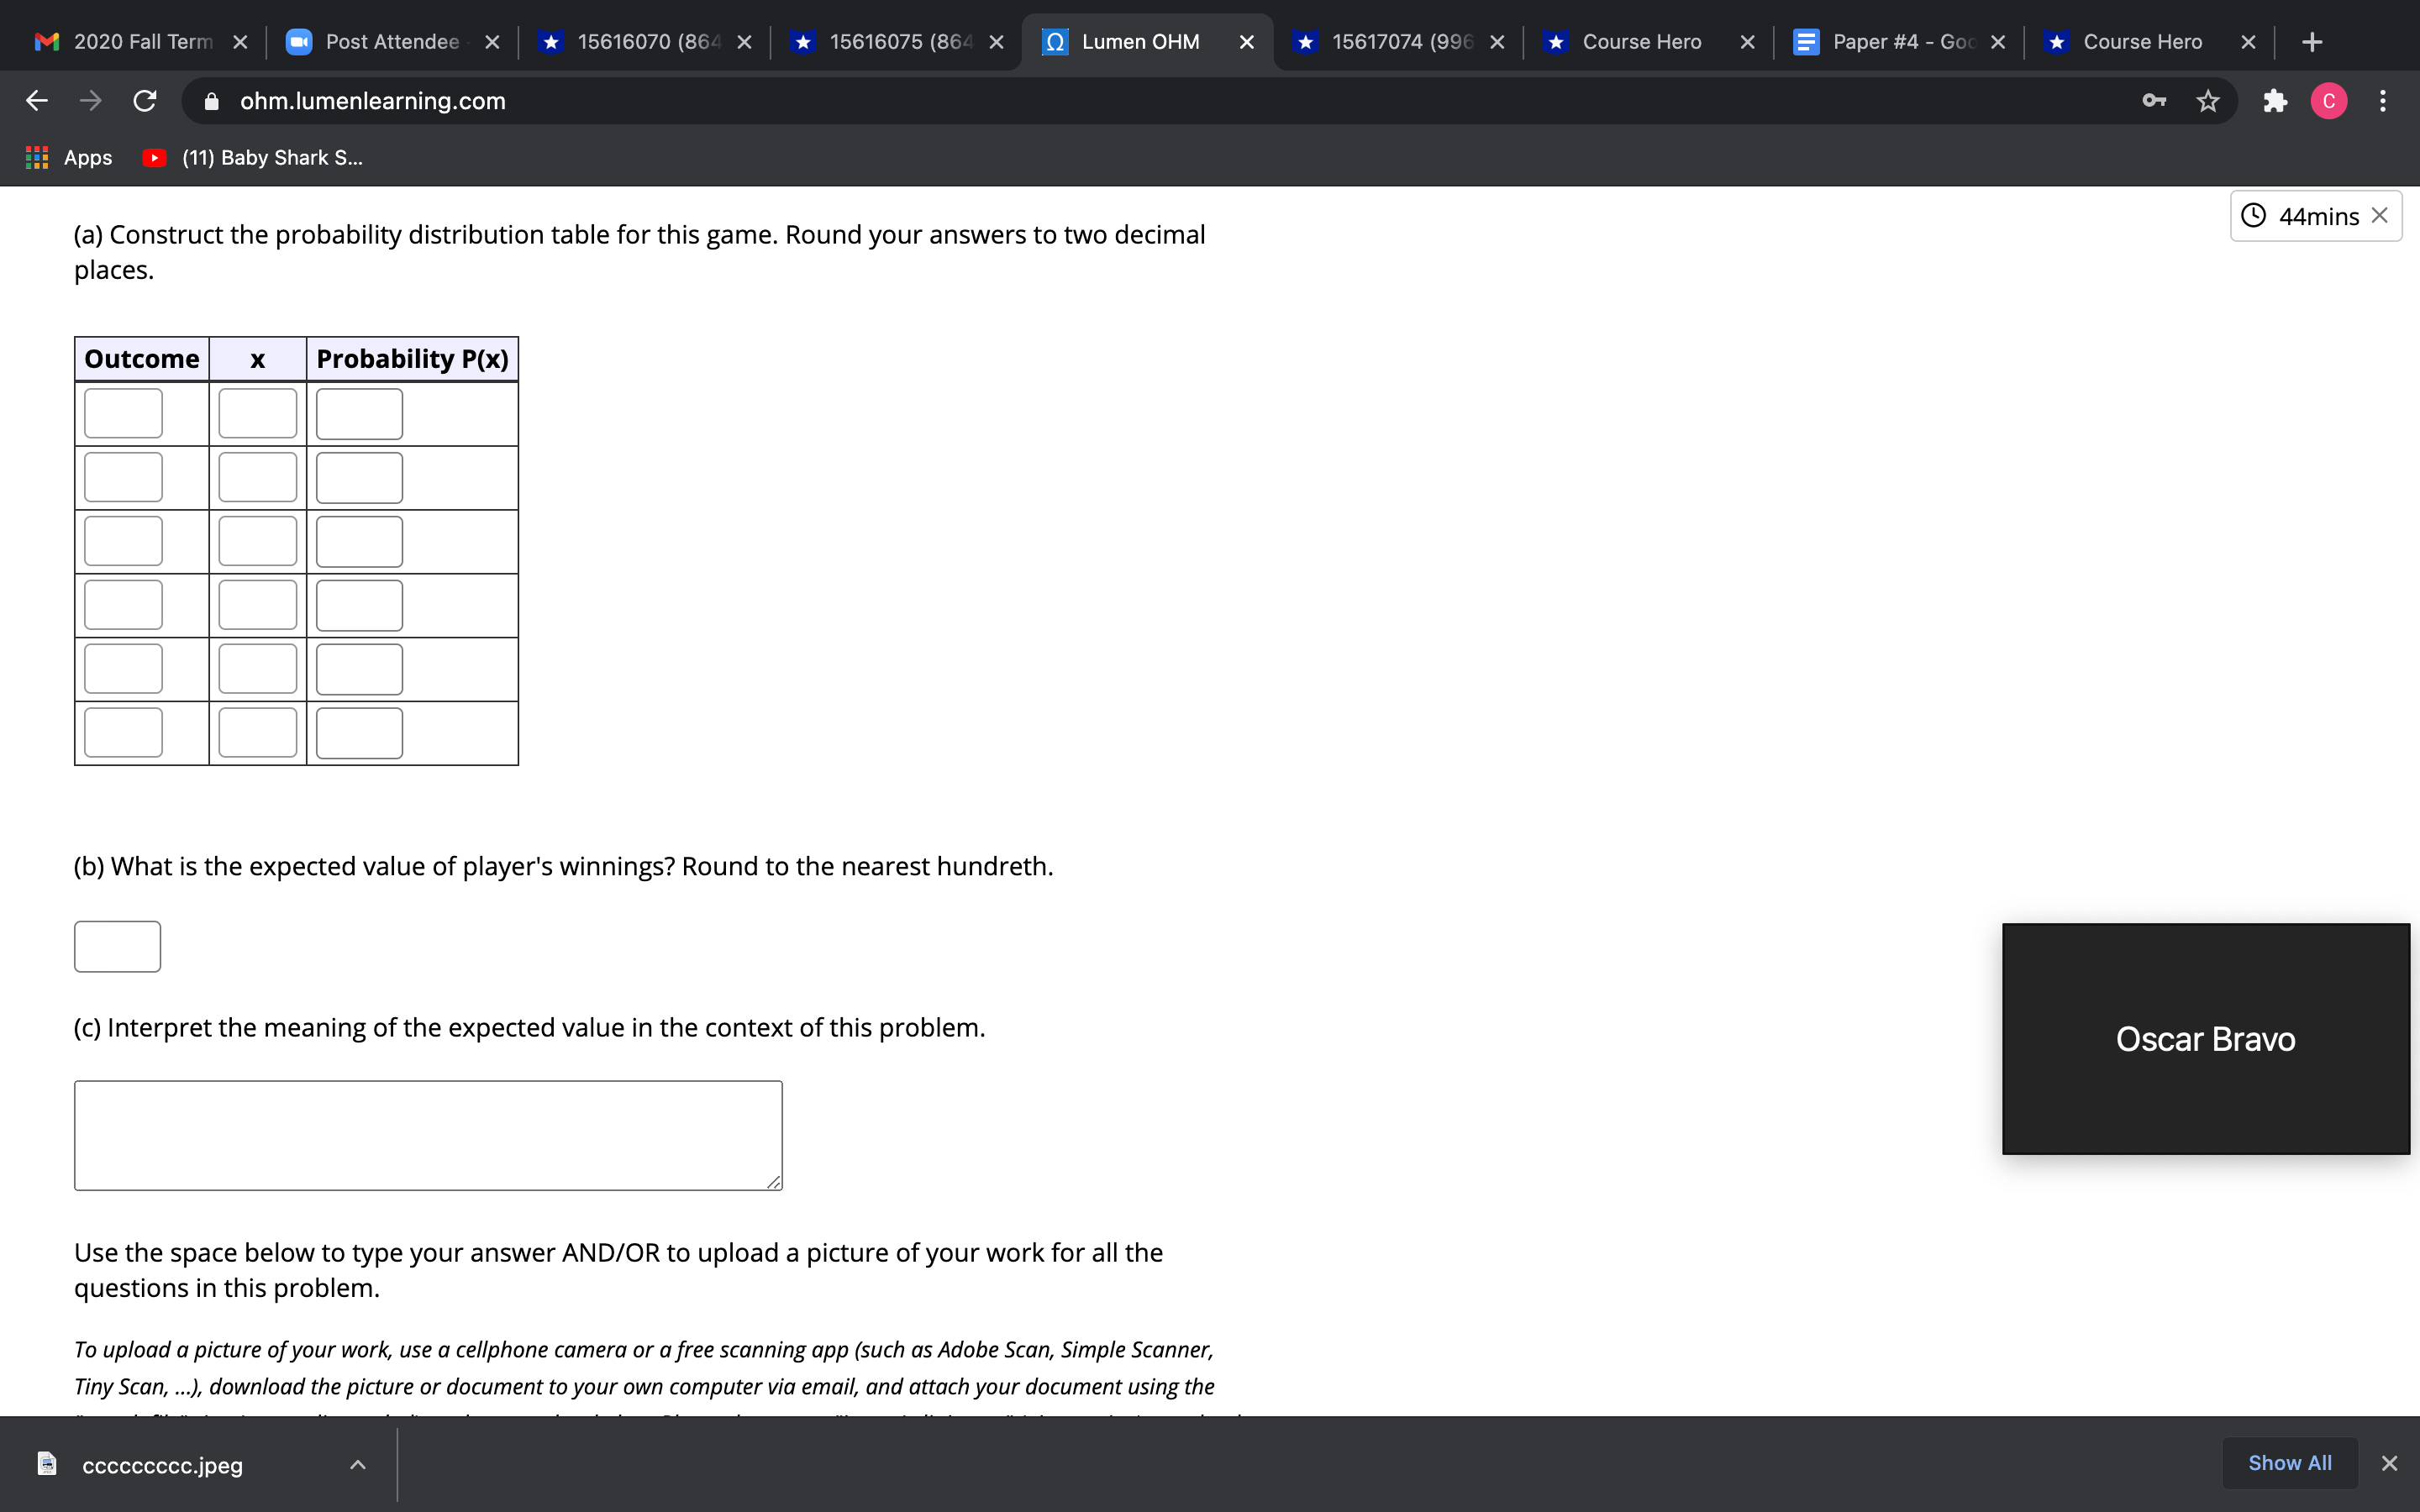This screenshot has height=1512, width=2420.
Task: Click the bookmark star icon in address bar
Action: tap(2206, 99)
